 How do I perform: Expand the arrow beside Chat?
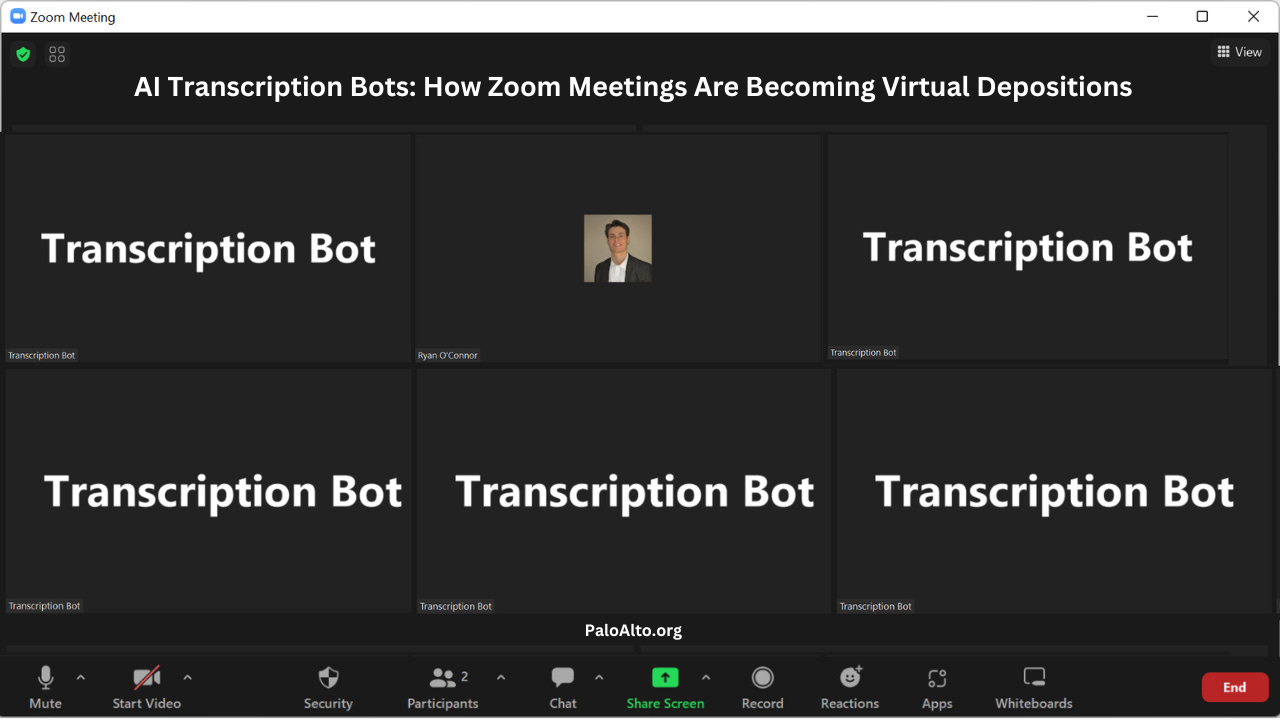point(599,677)
